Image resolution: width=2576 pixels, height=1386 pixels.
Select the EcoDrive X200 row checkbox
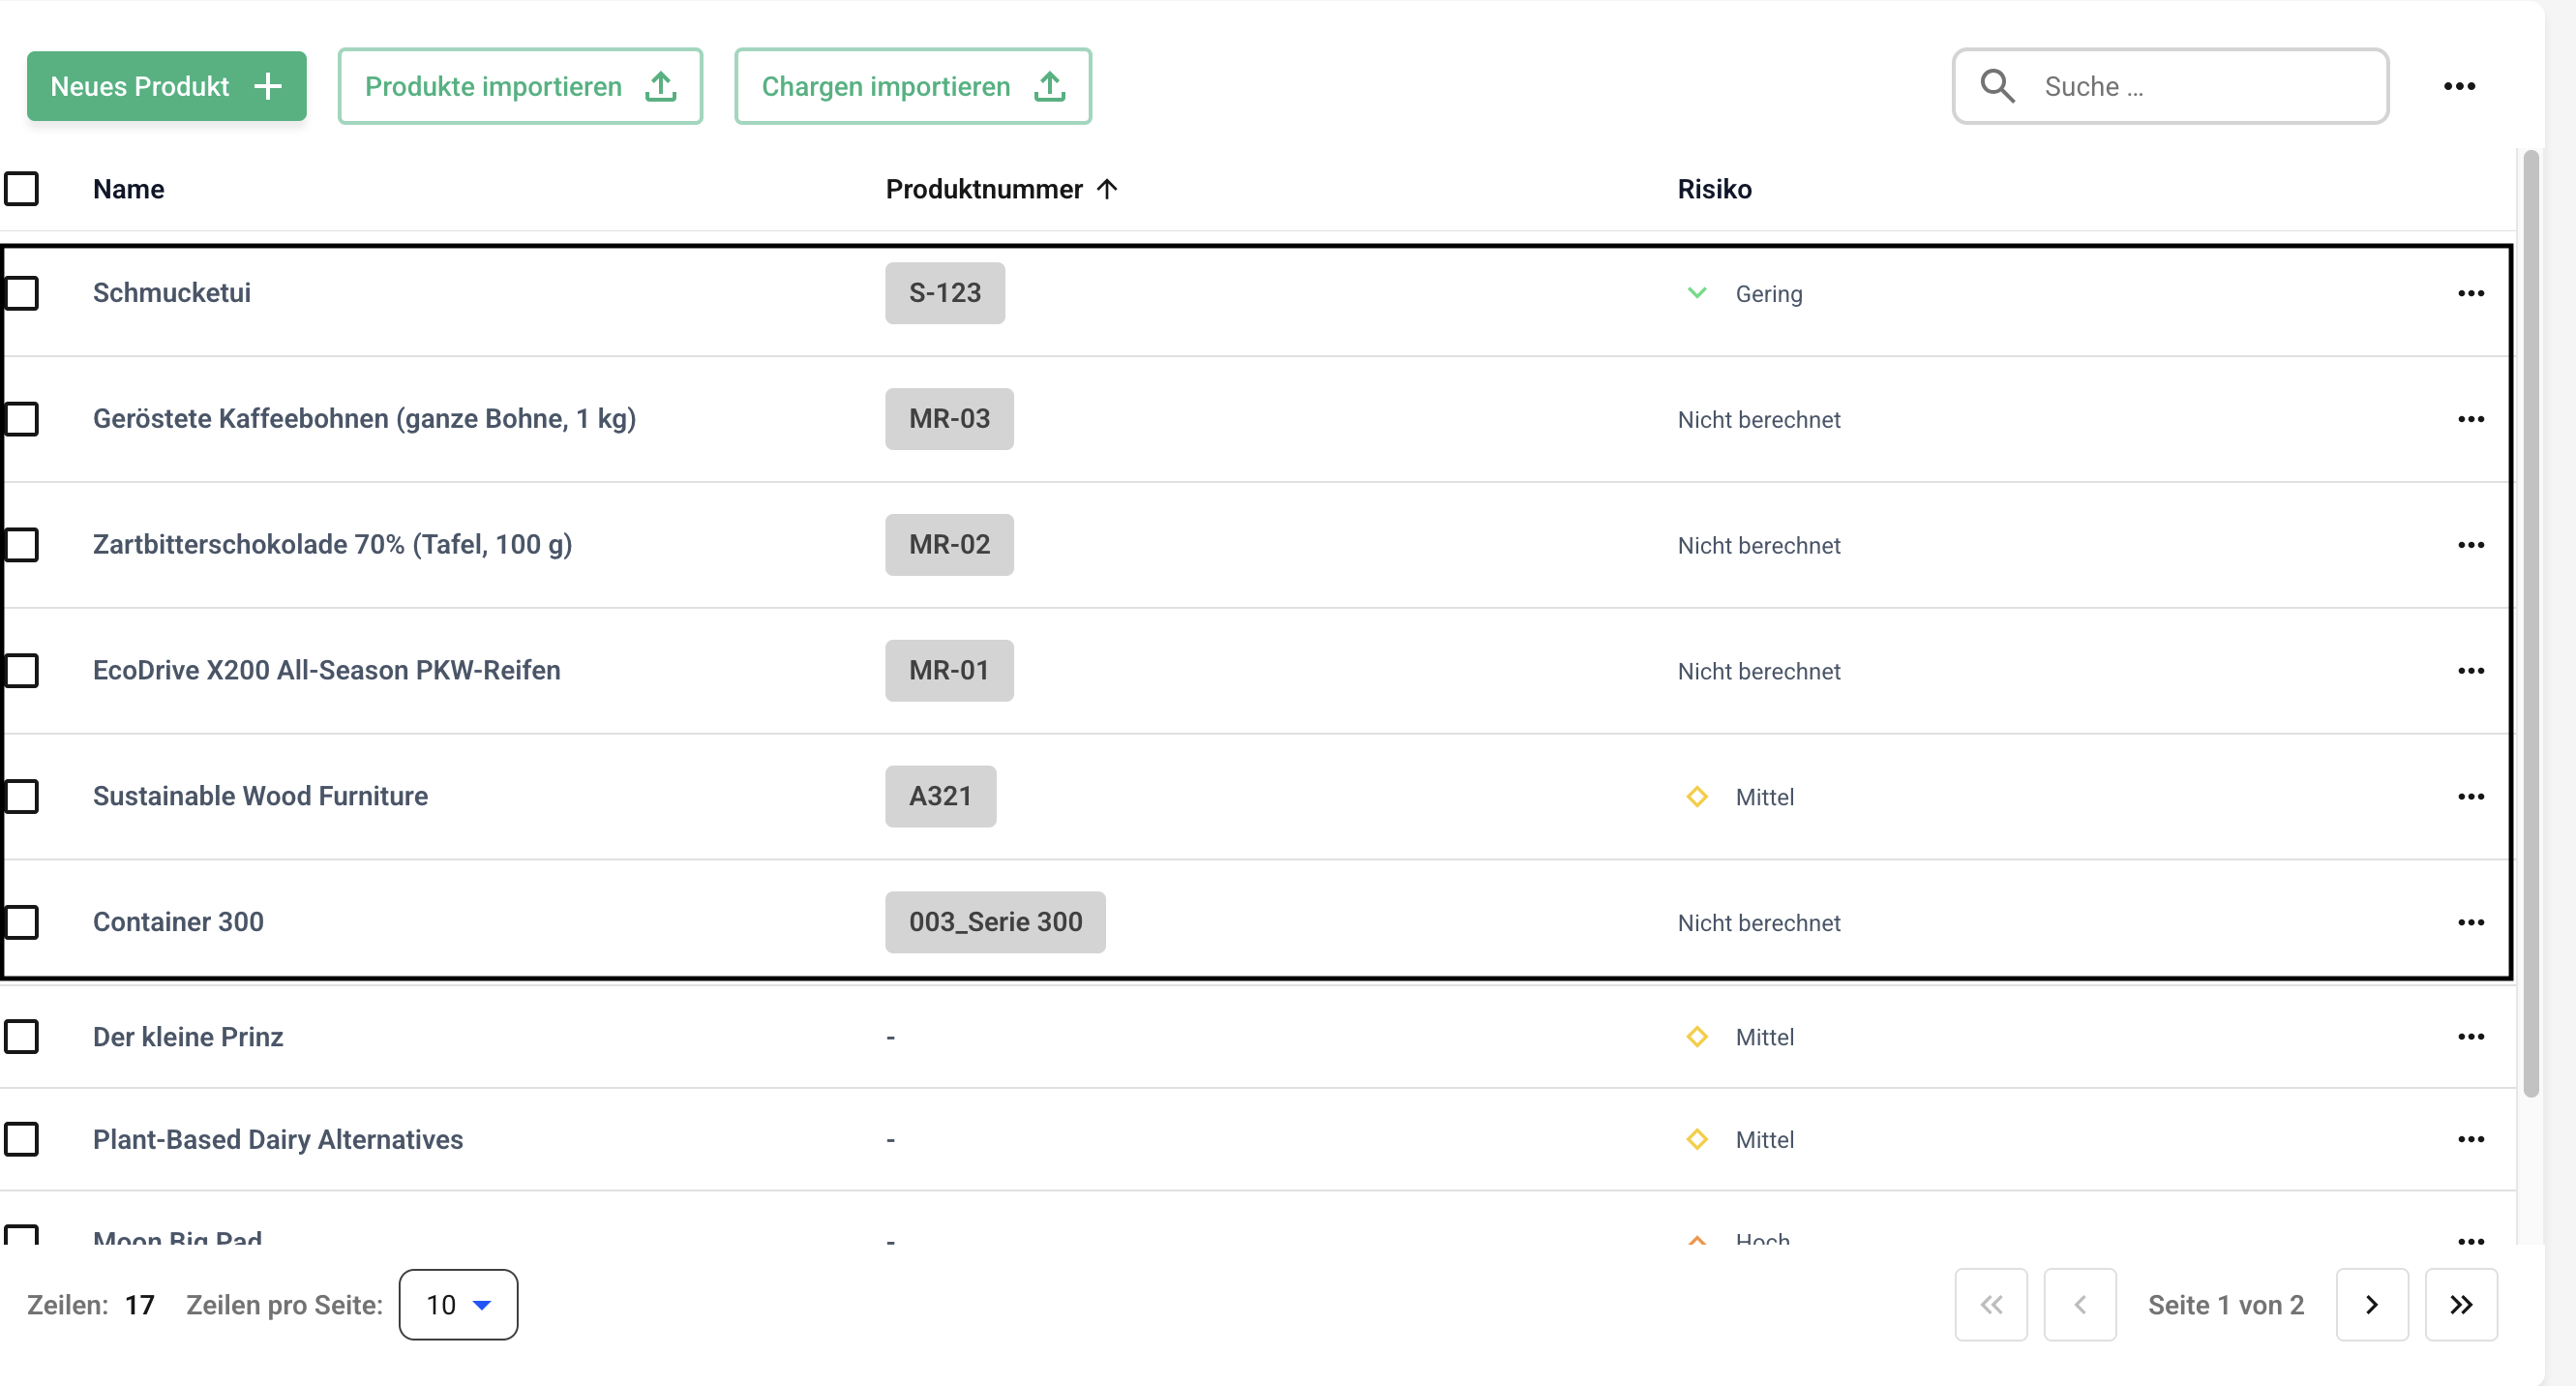[x=22, y=670]
